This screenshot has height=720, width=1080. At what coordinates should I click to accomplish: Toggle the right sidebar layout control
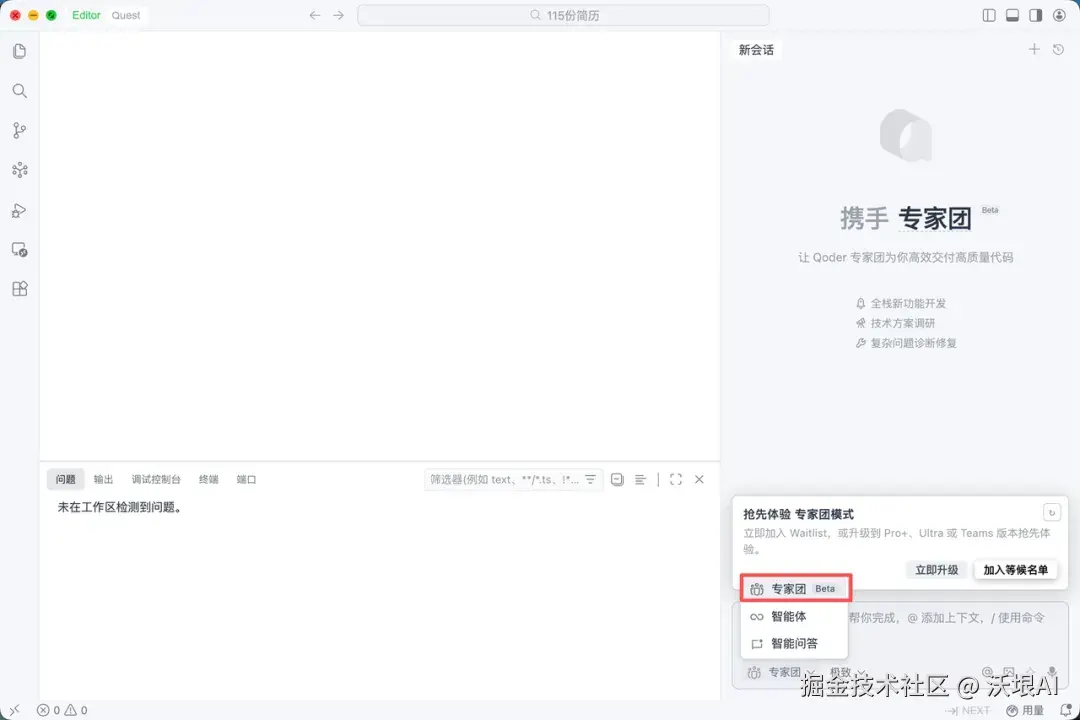tap(1036, 15)
